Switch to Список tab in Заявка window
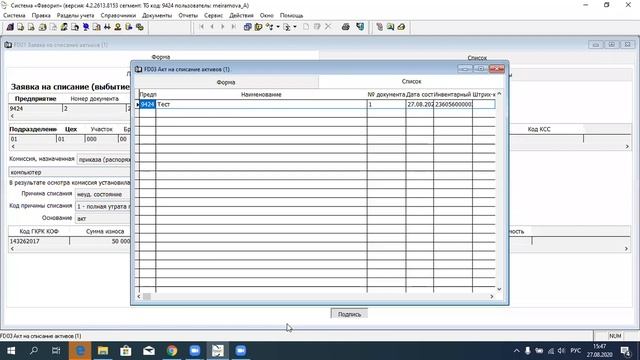Viewport: 640px width, 360px height. tap(477, 58)
